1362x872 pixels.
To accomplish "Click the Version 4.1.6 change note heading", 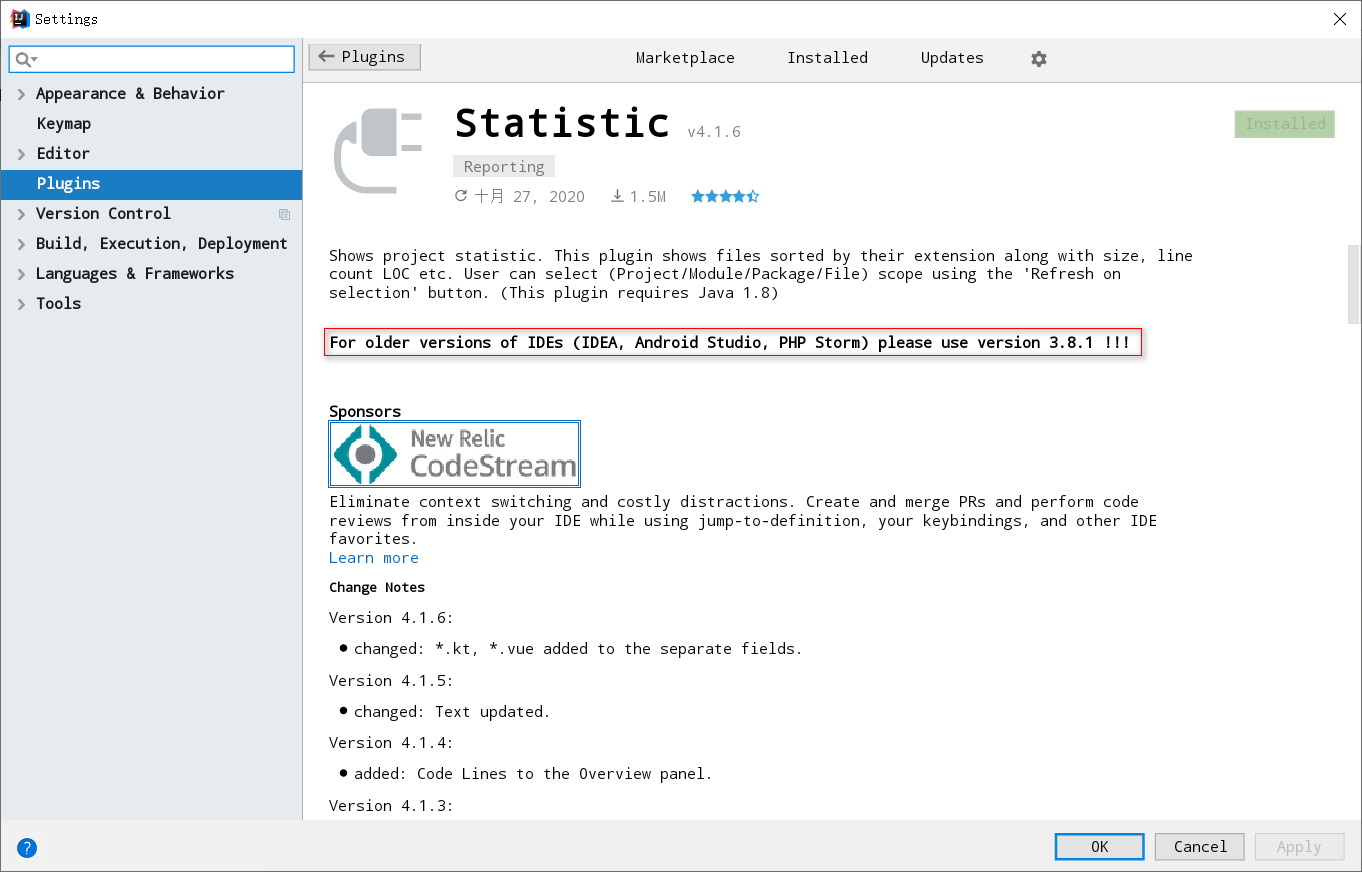I will pos(391,618).
